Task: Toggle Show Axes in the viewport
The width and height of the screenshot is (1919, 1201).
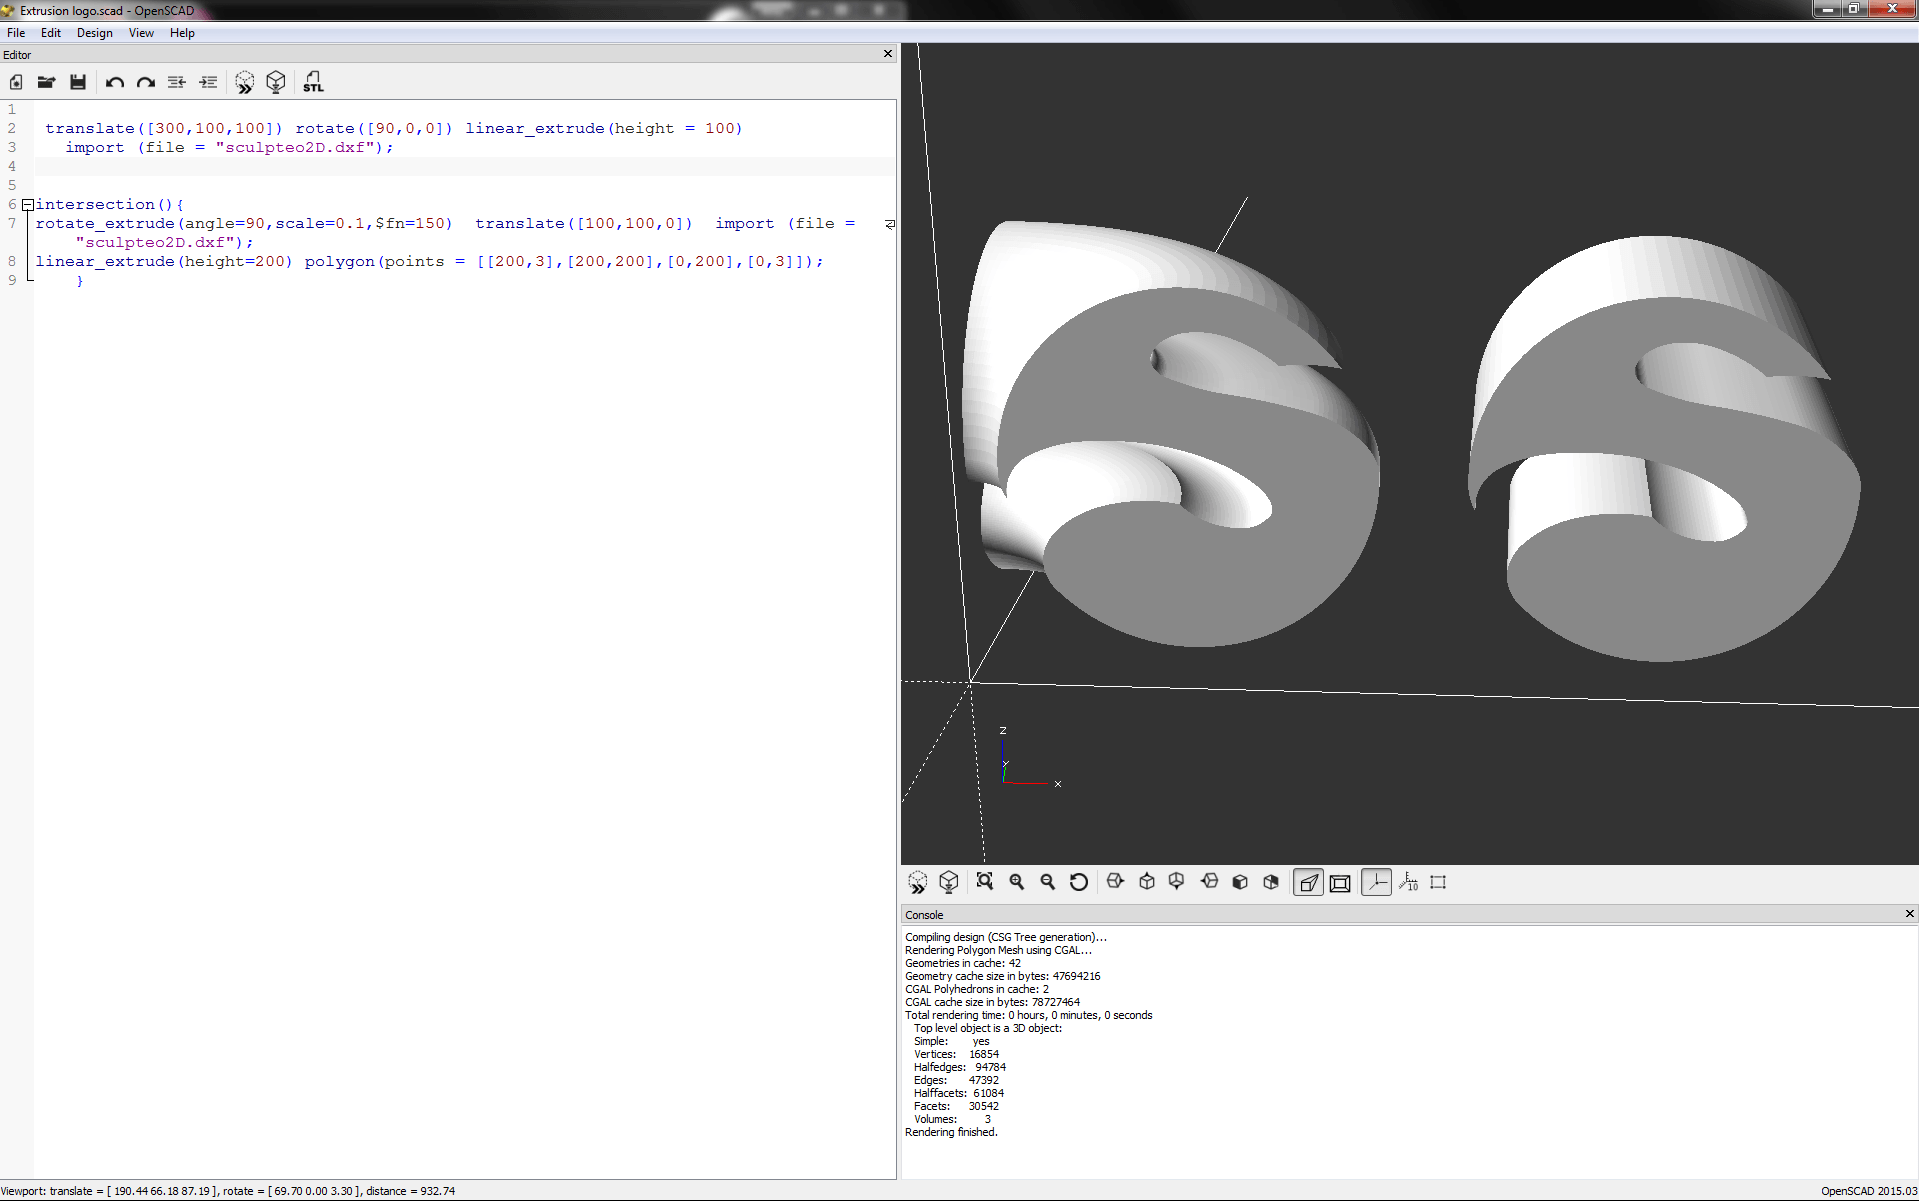Action: pos(1377,882)
